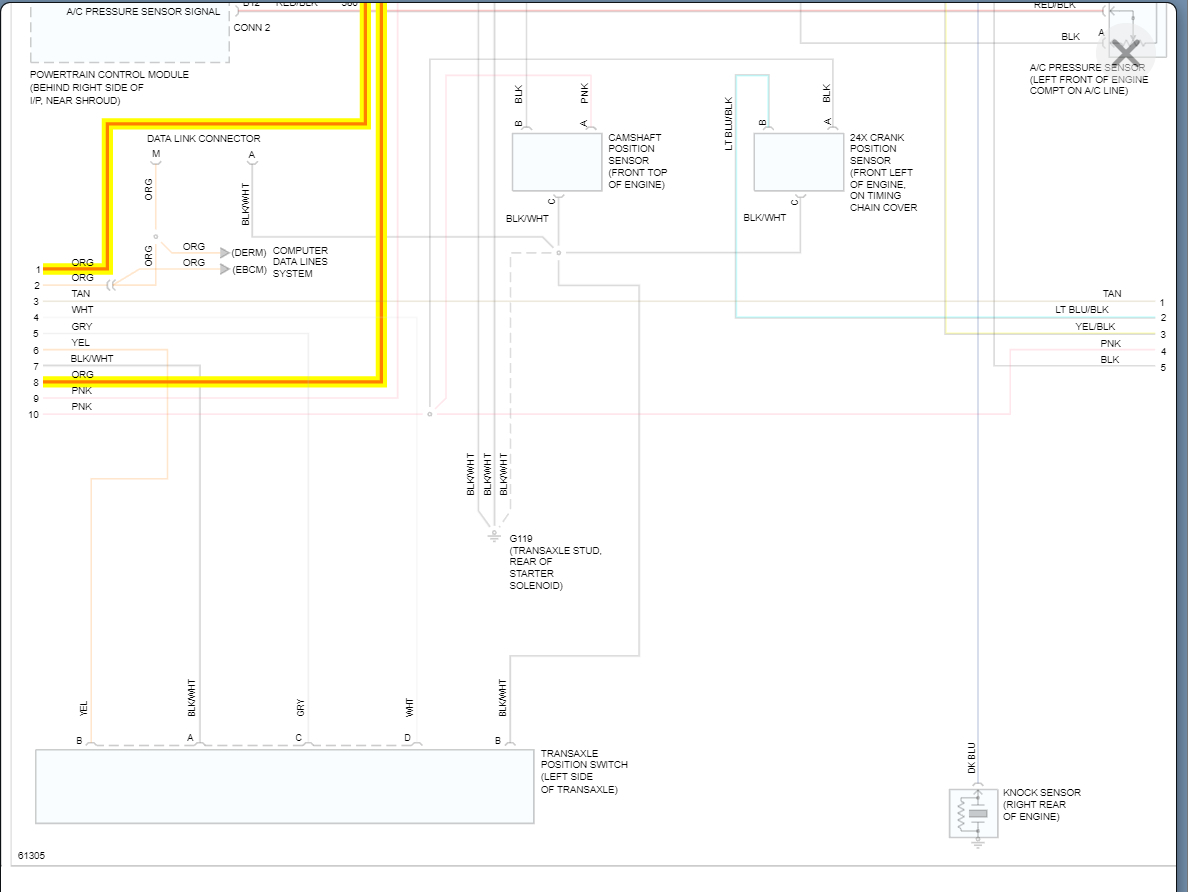The height and width of the screenshot is (892, 1188).
Task: Select the DATA LINK CONNECTOR label
Action: coord(204,139)
